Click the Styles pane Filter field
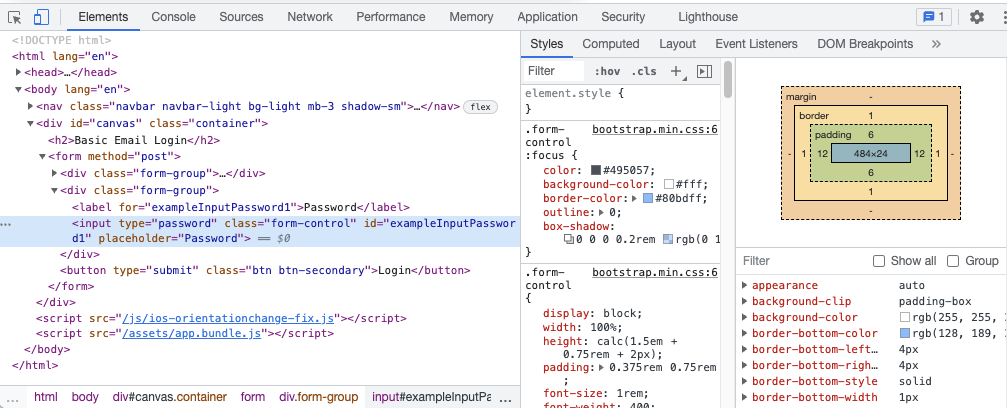 pos(554,71)
